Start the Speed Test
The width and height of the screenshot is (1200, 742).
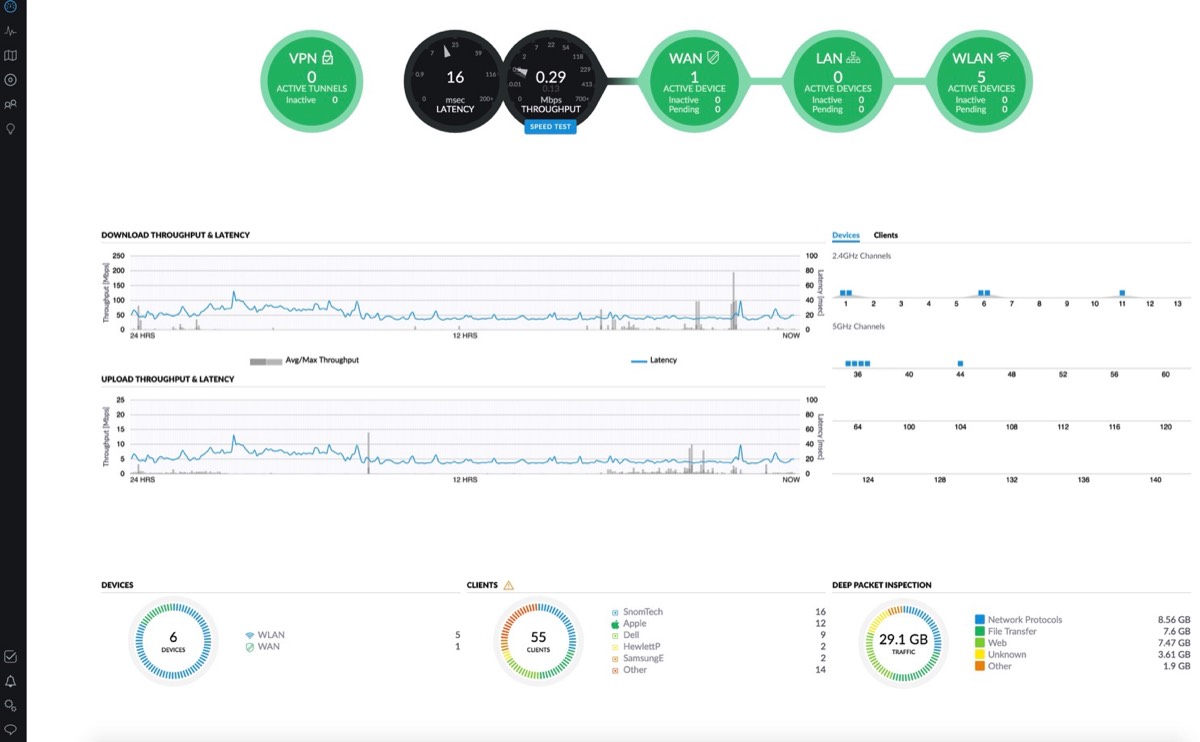pyautogui.click(x=550, y=127)
